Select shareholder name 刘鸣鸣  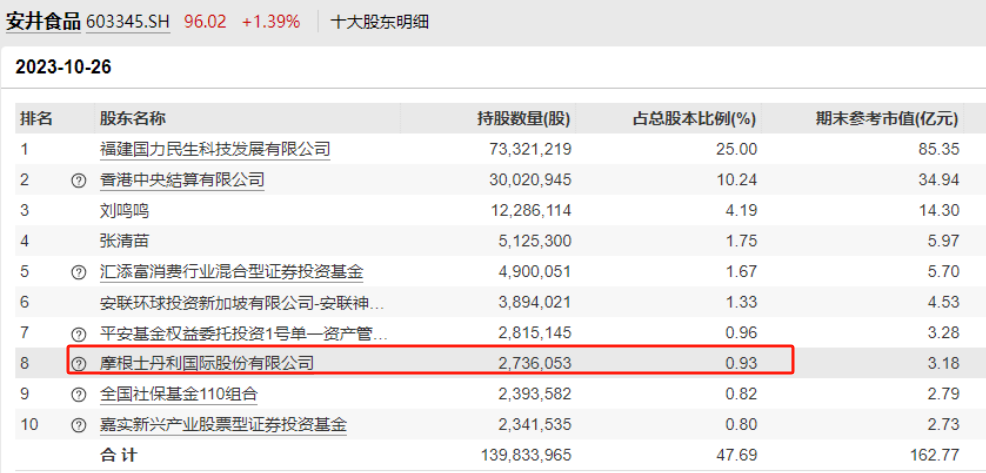pyautogui.click(x=125, y=211)
